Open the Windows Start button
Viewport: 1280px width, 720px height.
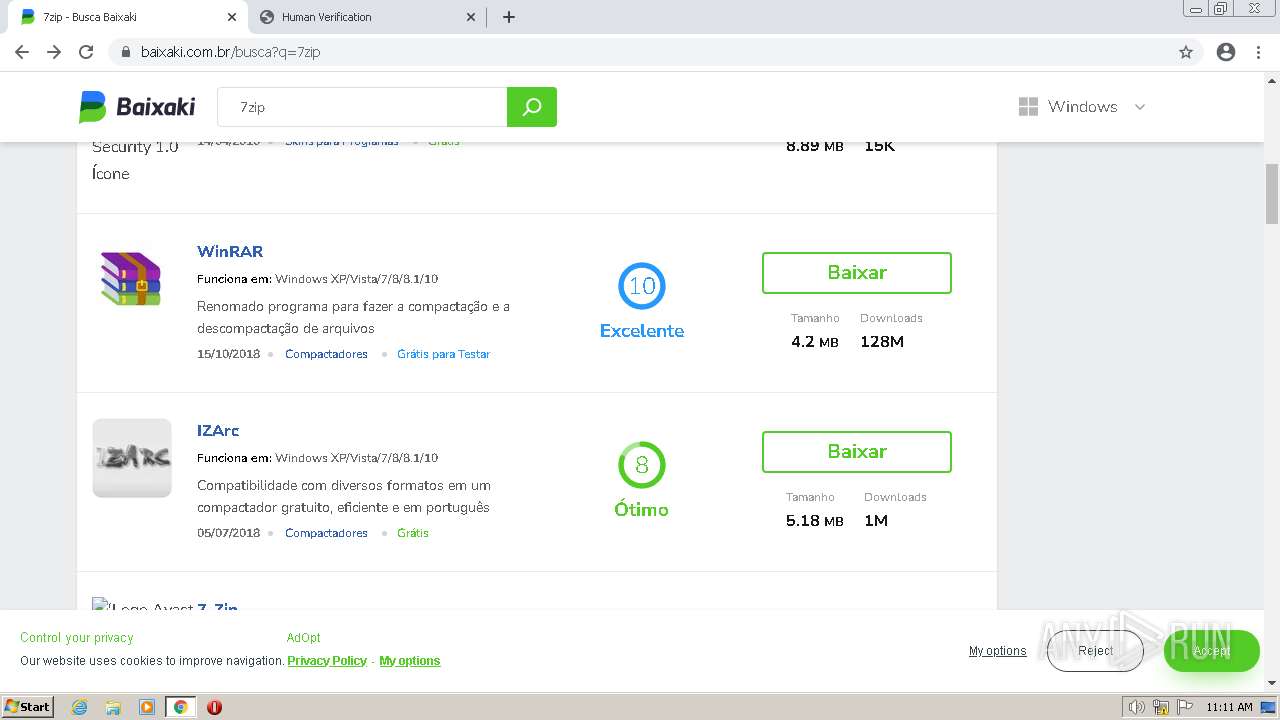point(28,707)
